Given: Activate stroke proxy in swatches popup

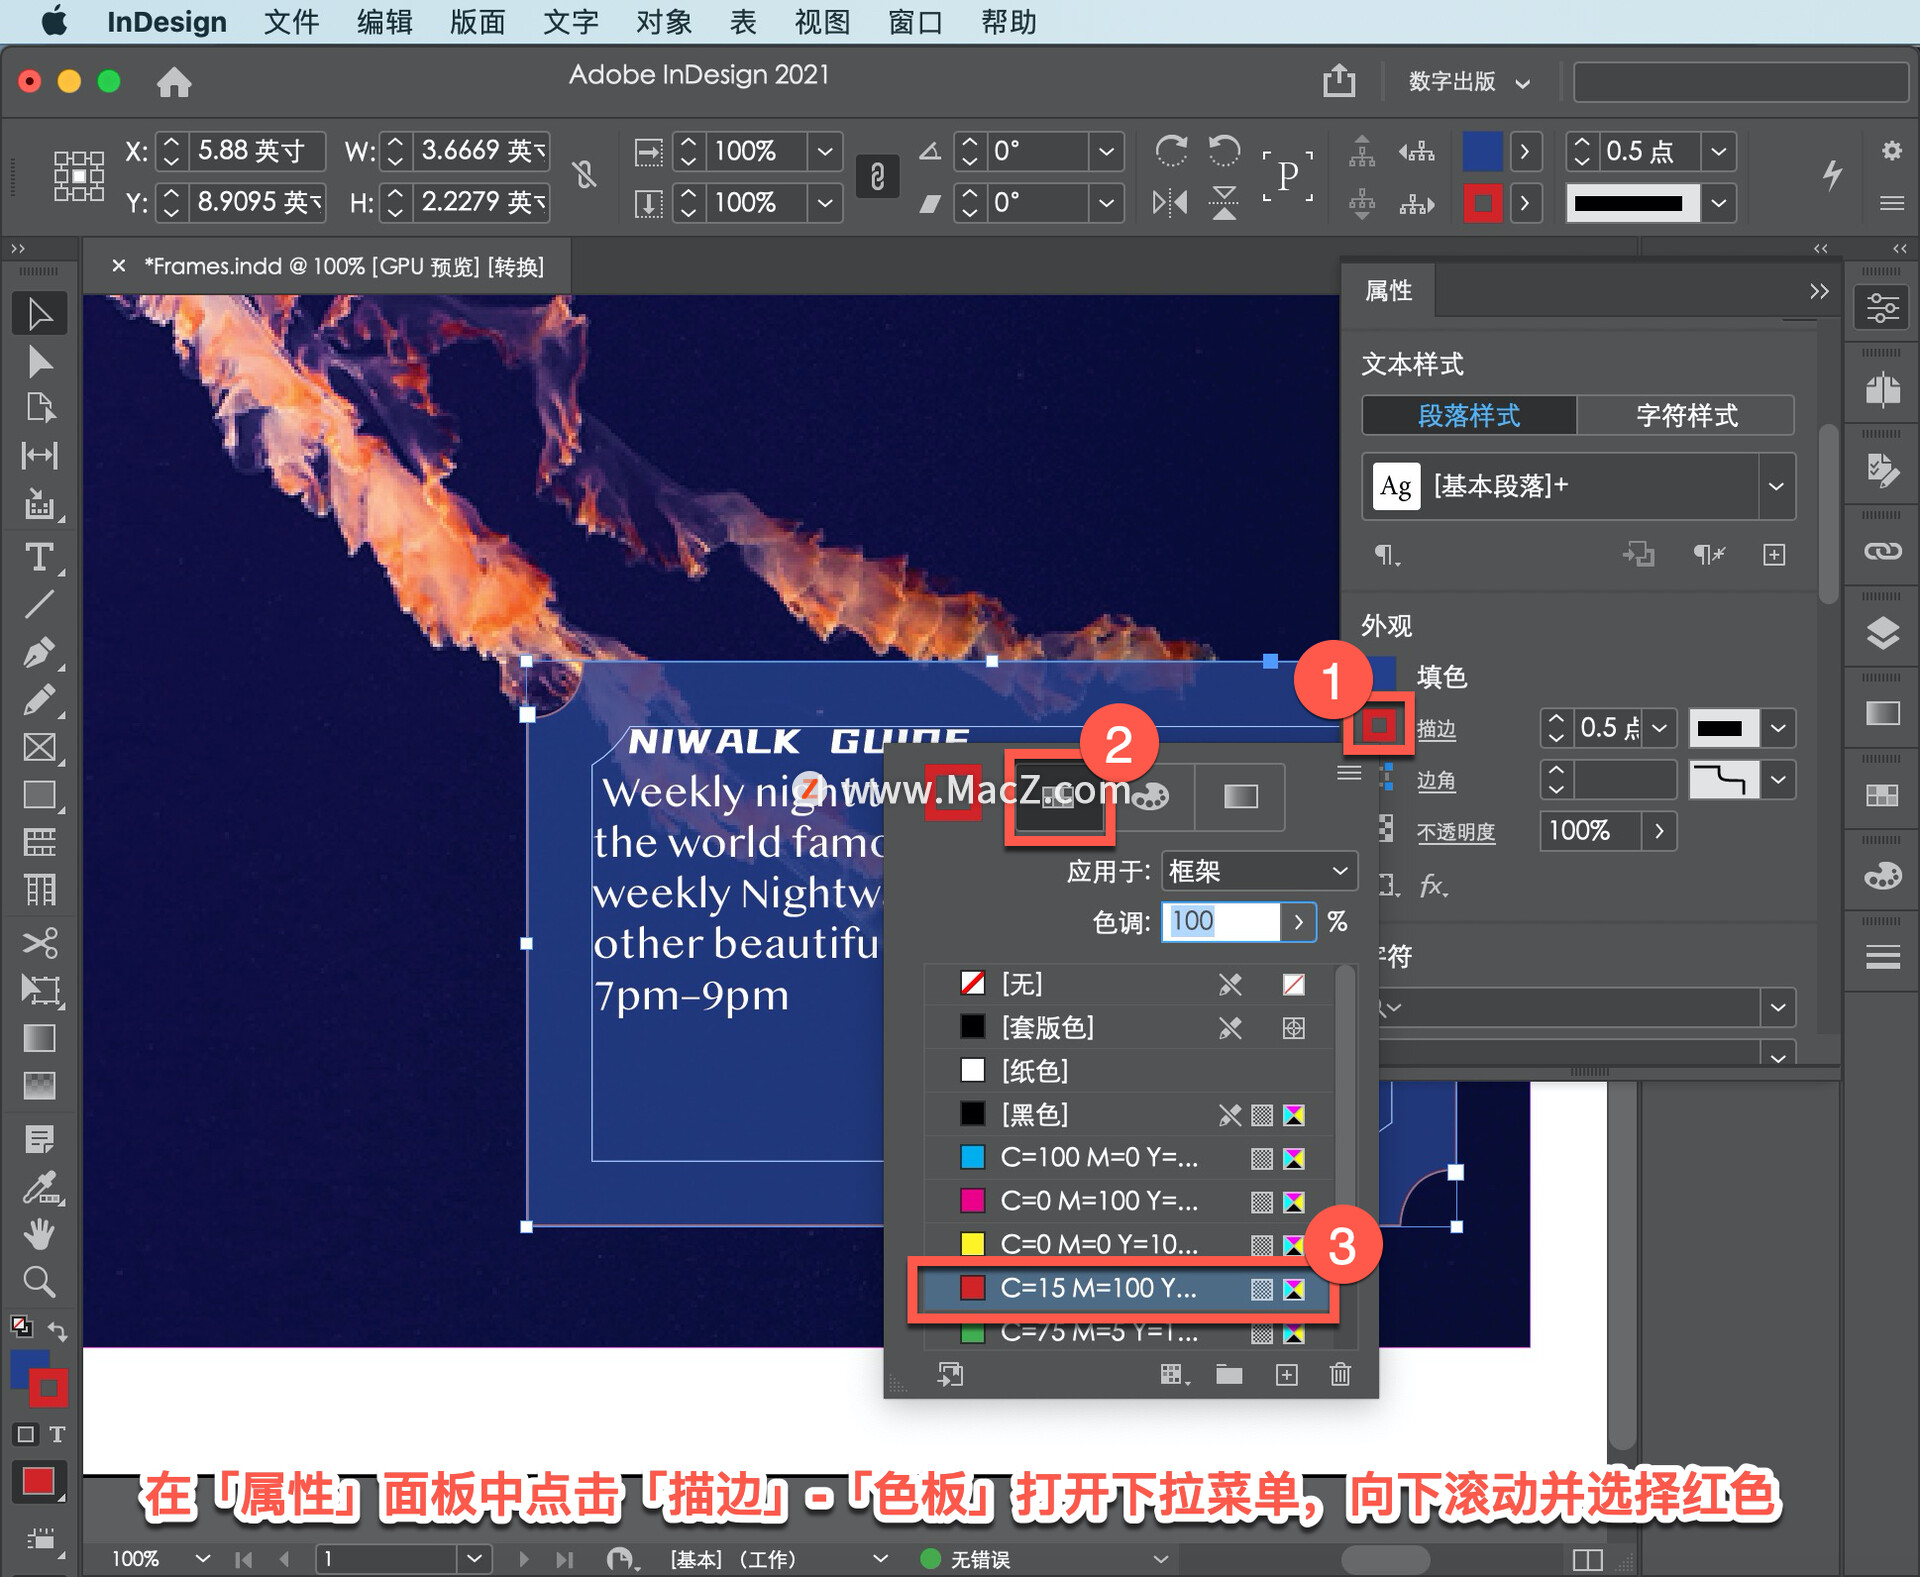Looking at the screenshot, I should (952, 793).
